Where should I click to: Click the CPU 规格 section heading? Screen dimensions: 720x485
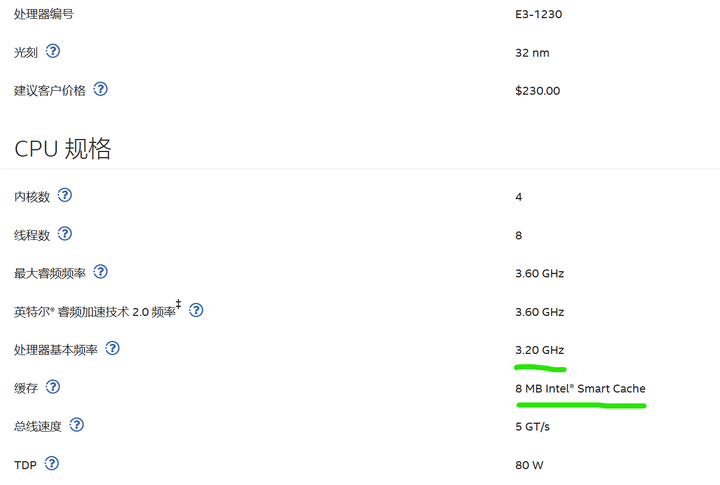pos(62,149)
